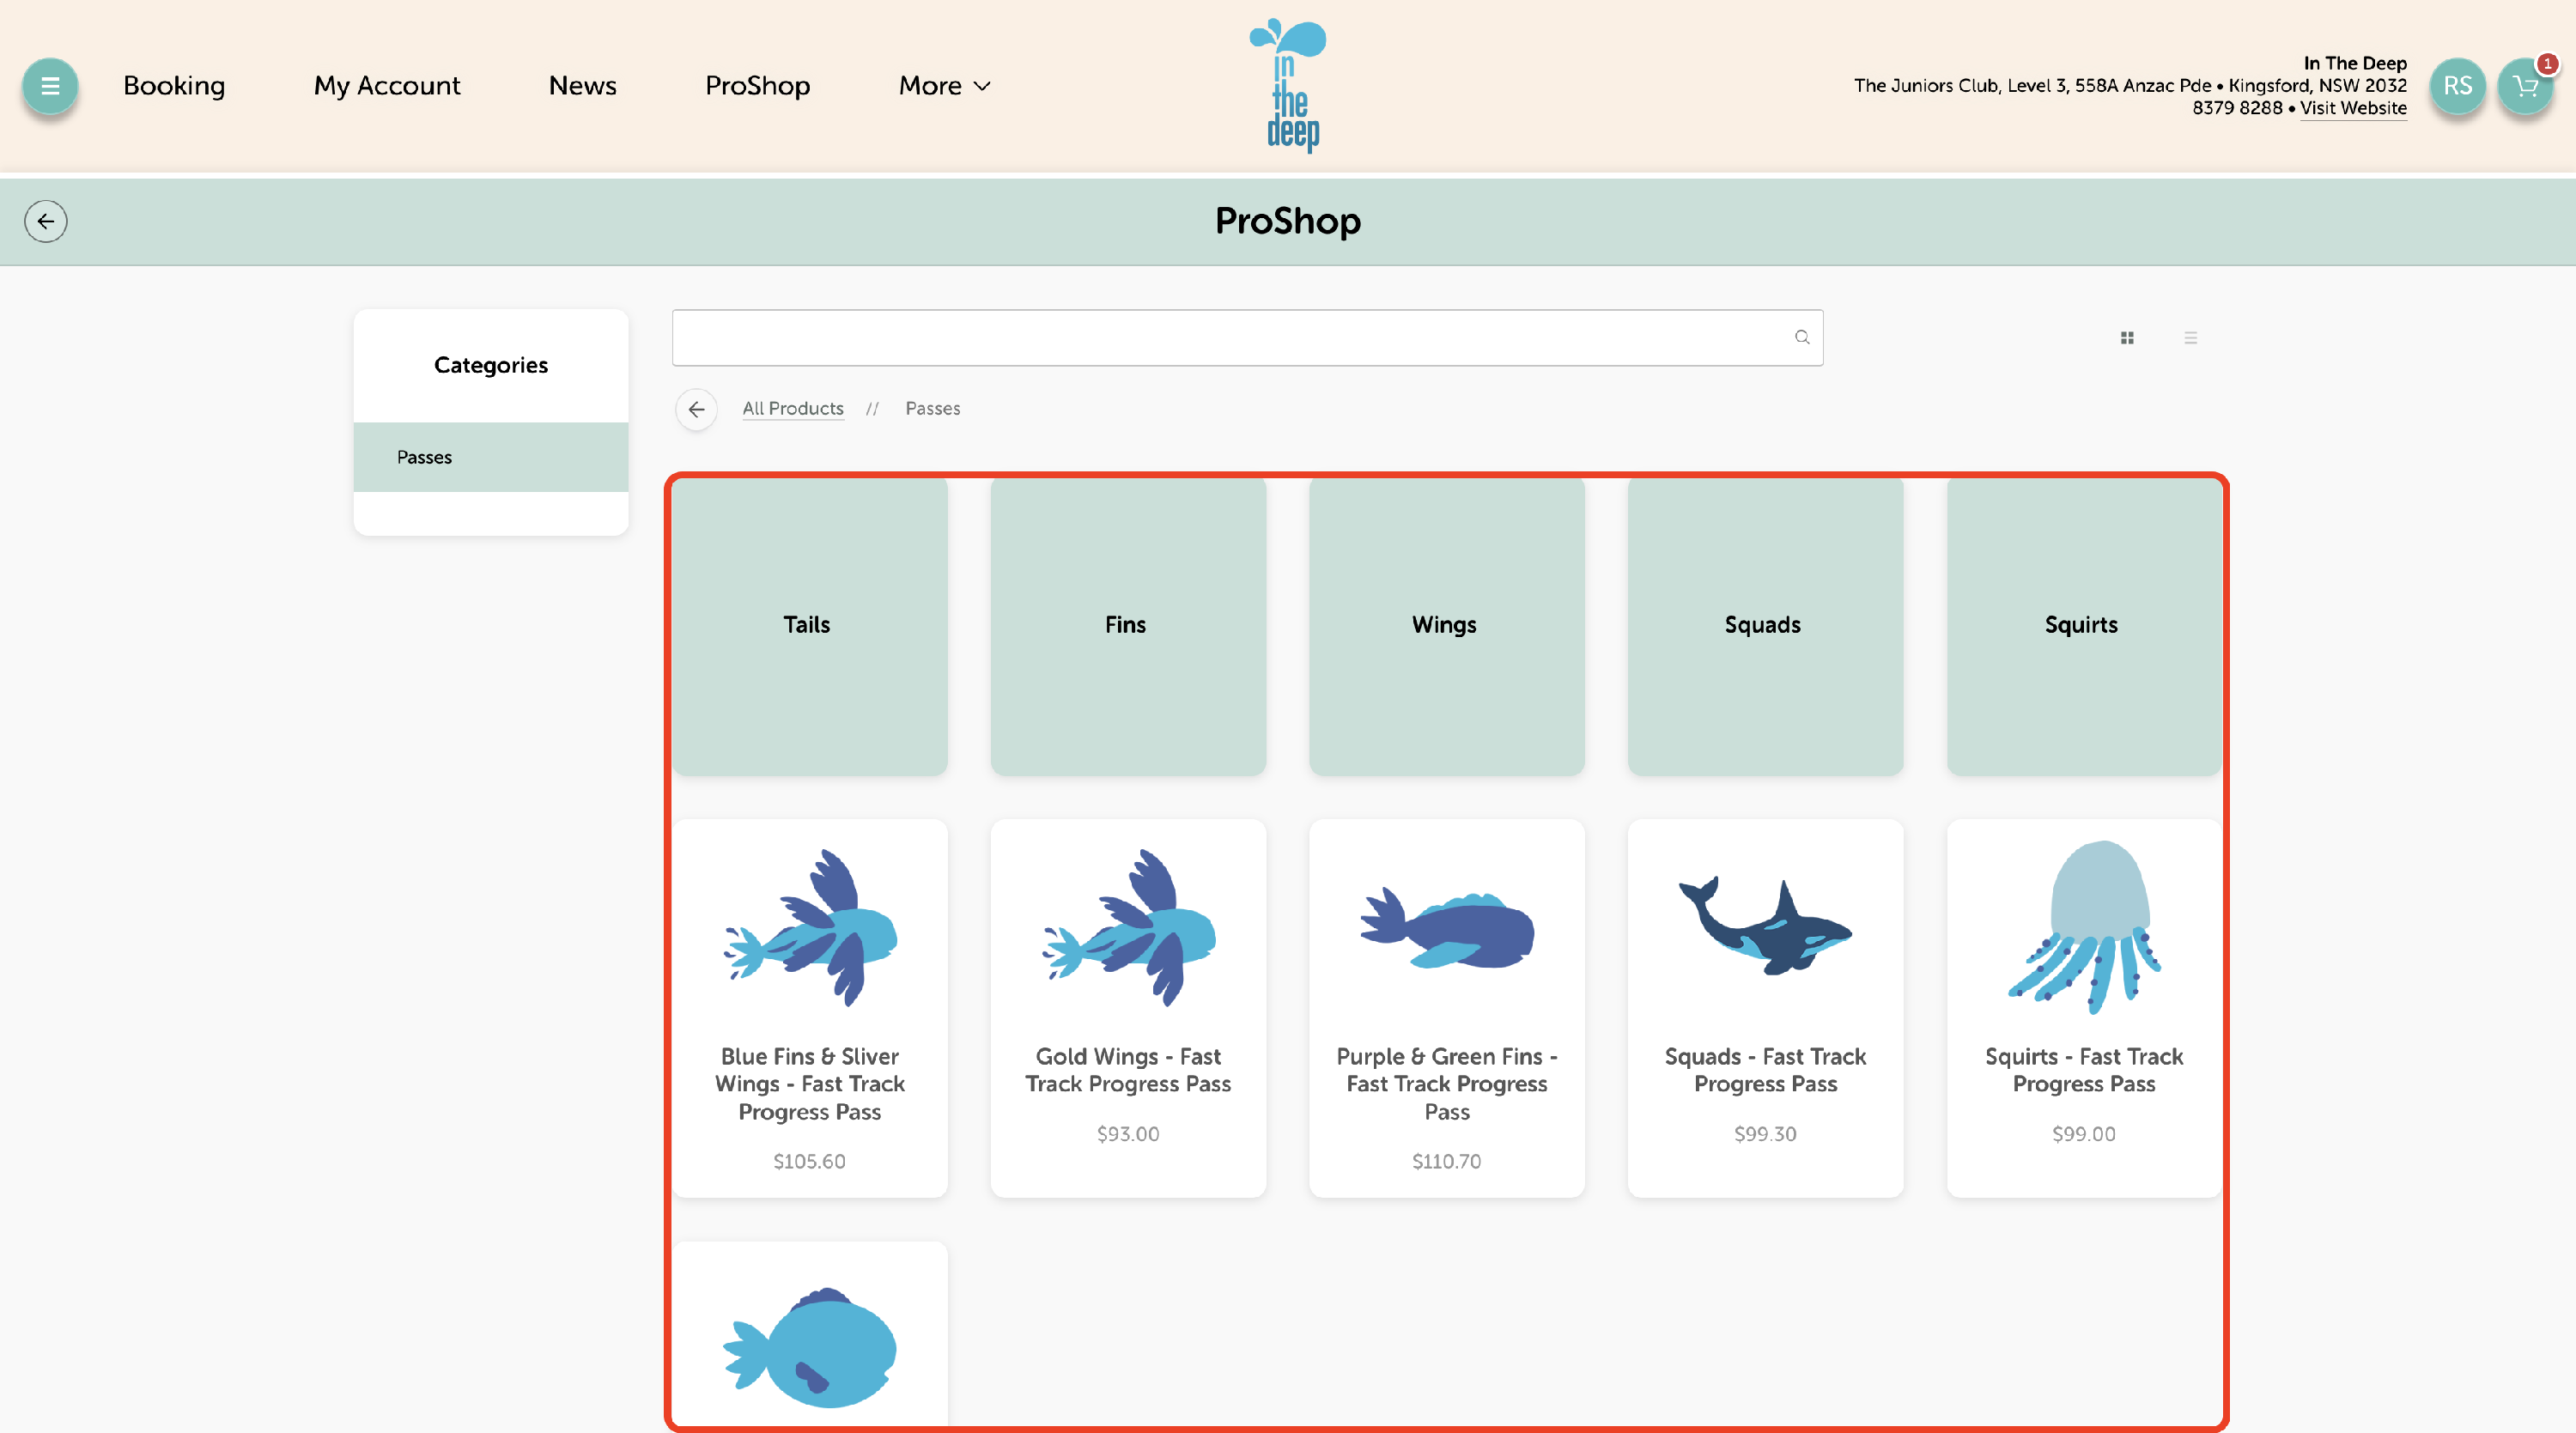Click the $110.70 price
The height and width of the screenshot is (1433, 2576).
(x=1446, y=1161)
